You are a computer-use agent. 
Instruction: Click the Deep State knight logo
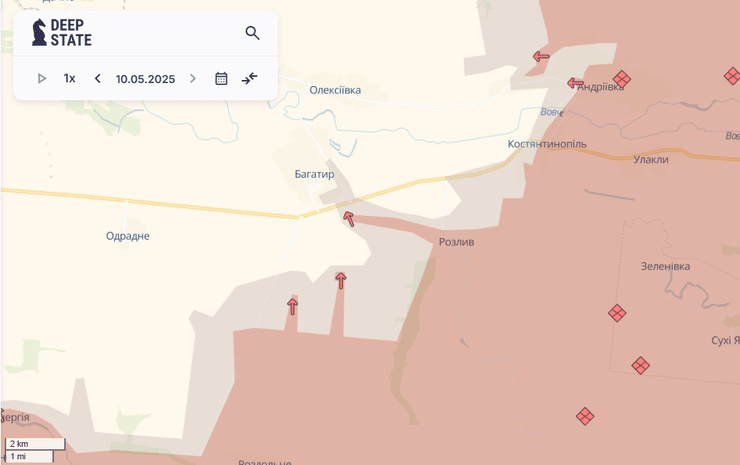tap(40, 33)
